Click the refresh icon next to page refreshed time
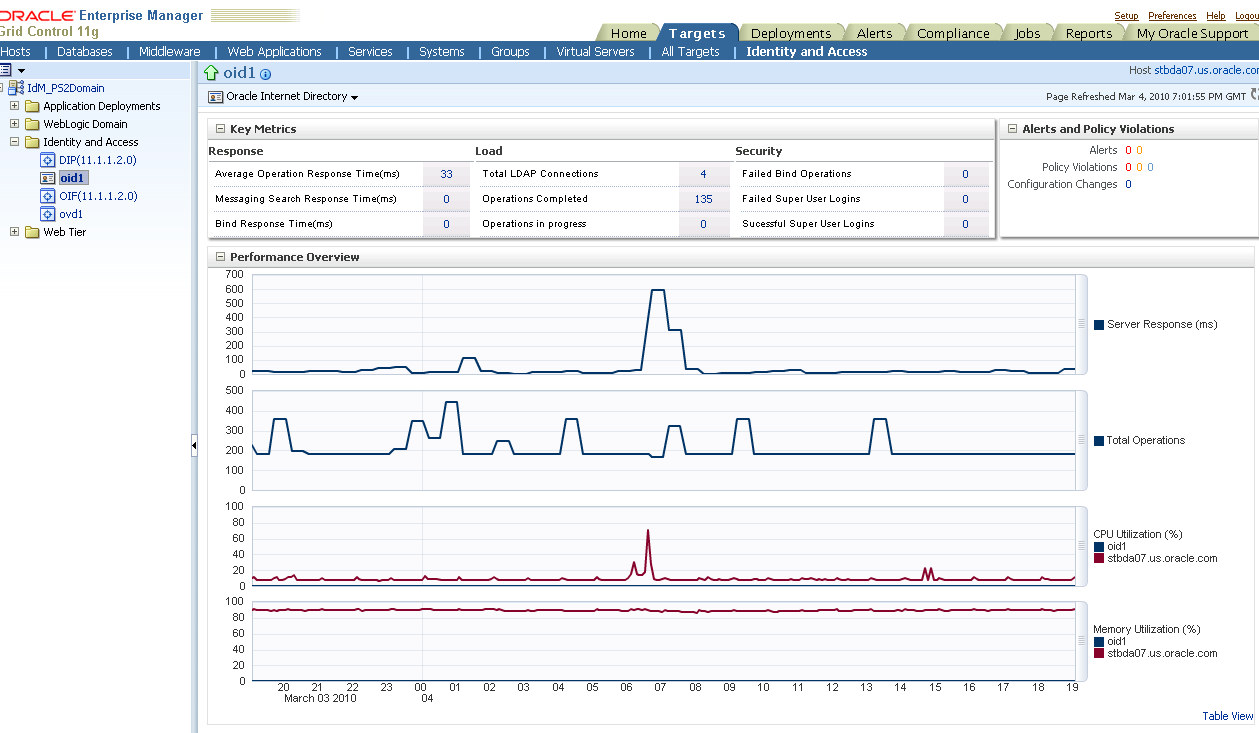Screen dimensions: 1259x733 (1254, 96)
